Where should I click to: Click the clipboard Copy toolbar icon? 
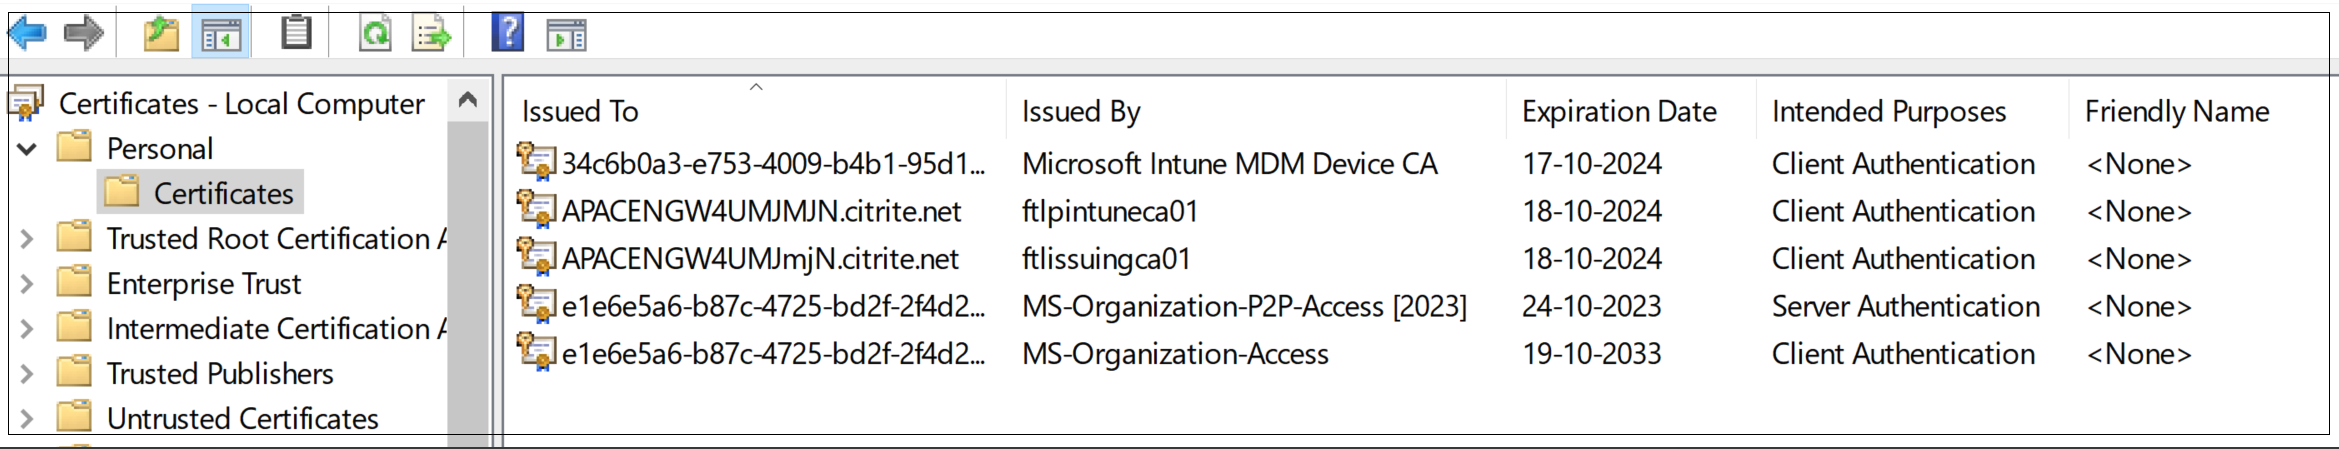tap(296, 33)
